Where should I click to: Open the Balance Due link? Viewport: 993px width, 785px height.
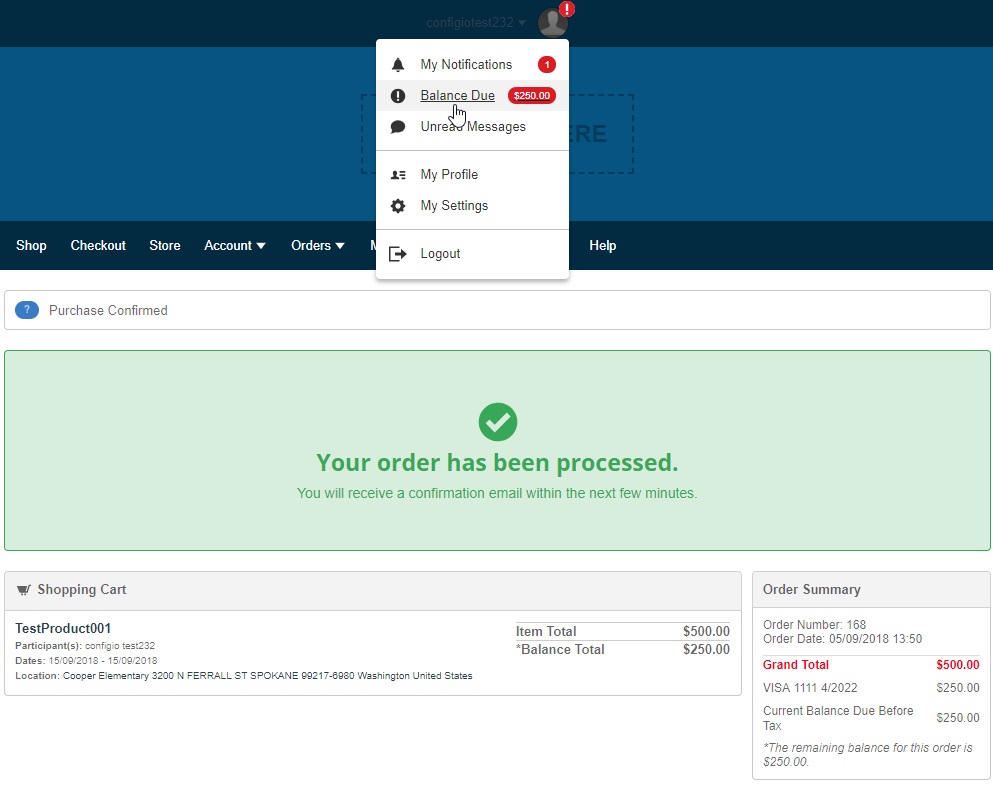[457, 96]
